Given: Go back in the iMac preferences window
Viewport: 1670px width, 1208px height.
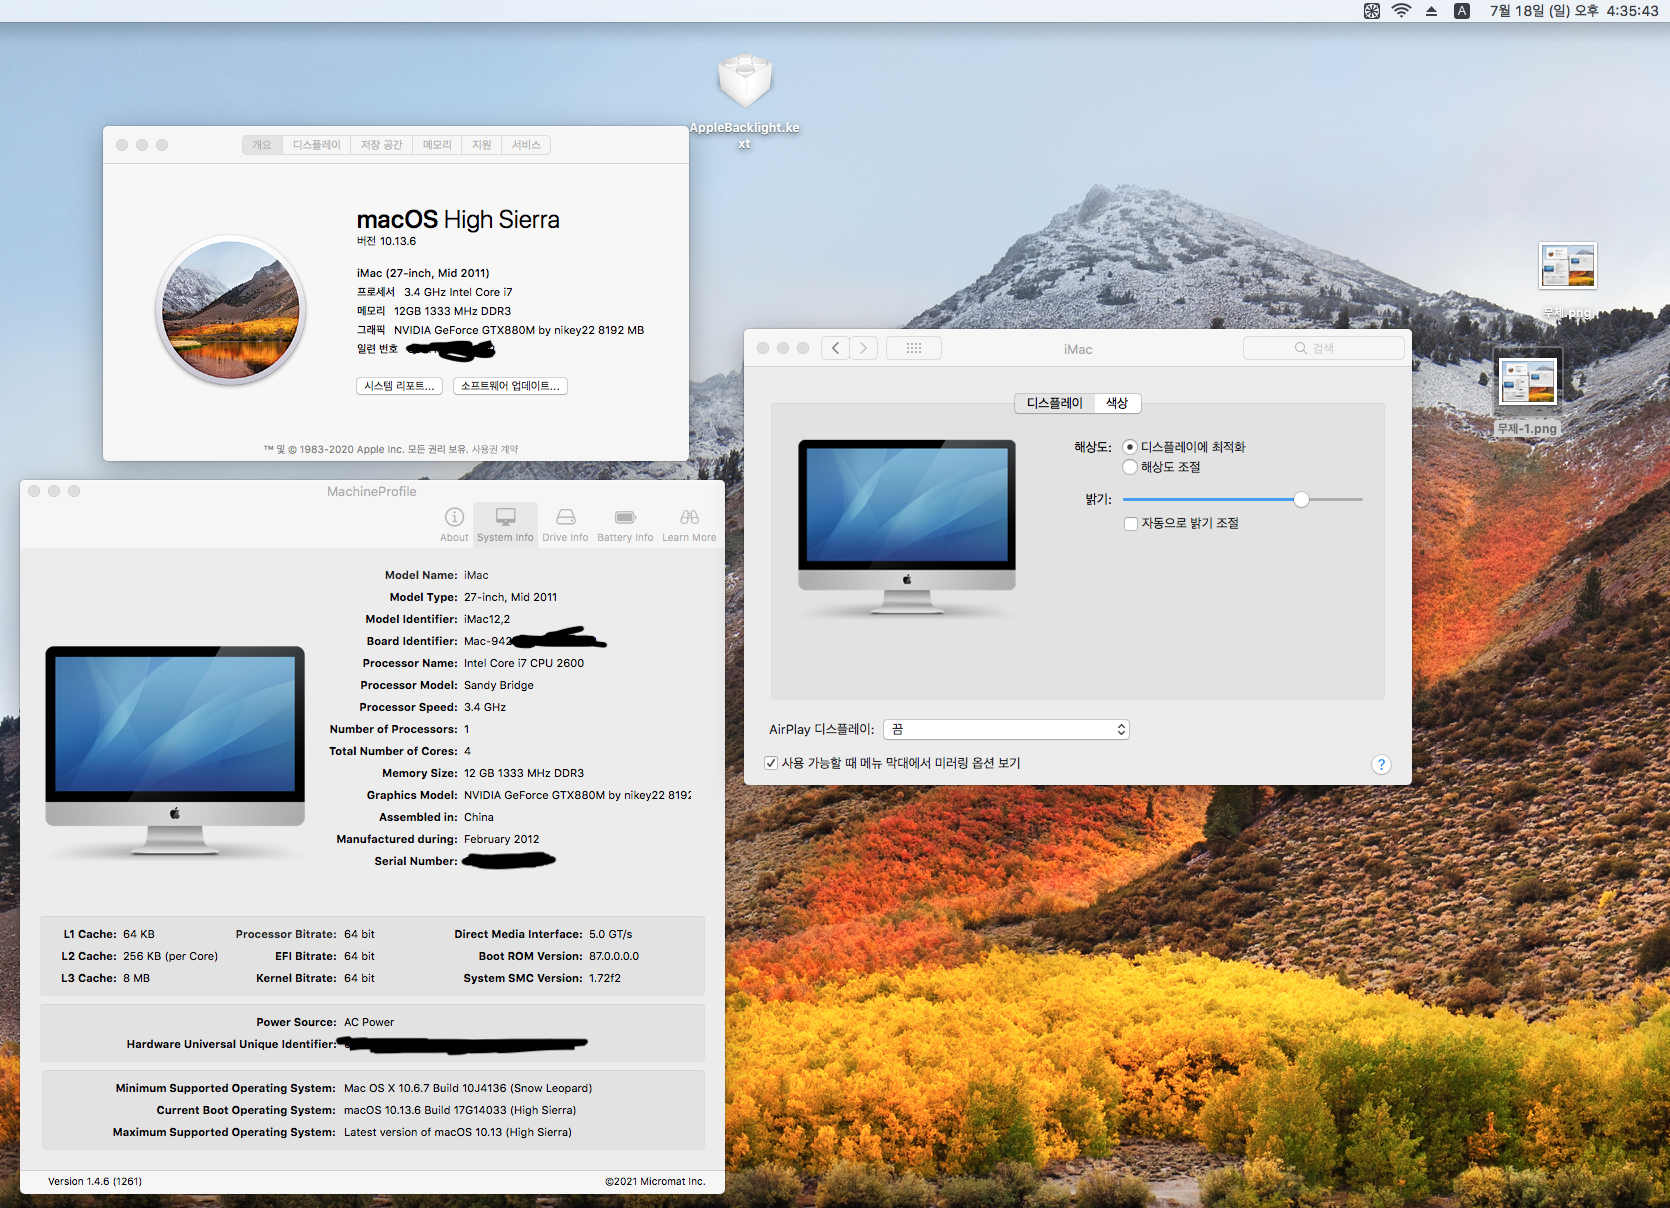Looking at the screenshot, I should coord(836,348).
